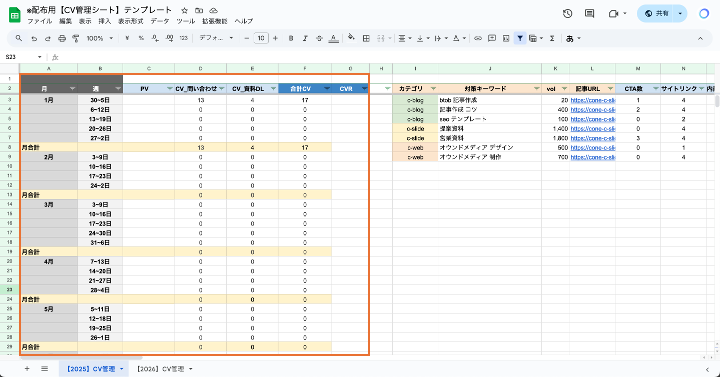Screen dimensions: 720x377
Task: Open the text color picker
Action: [x=334, y=39]
